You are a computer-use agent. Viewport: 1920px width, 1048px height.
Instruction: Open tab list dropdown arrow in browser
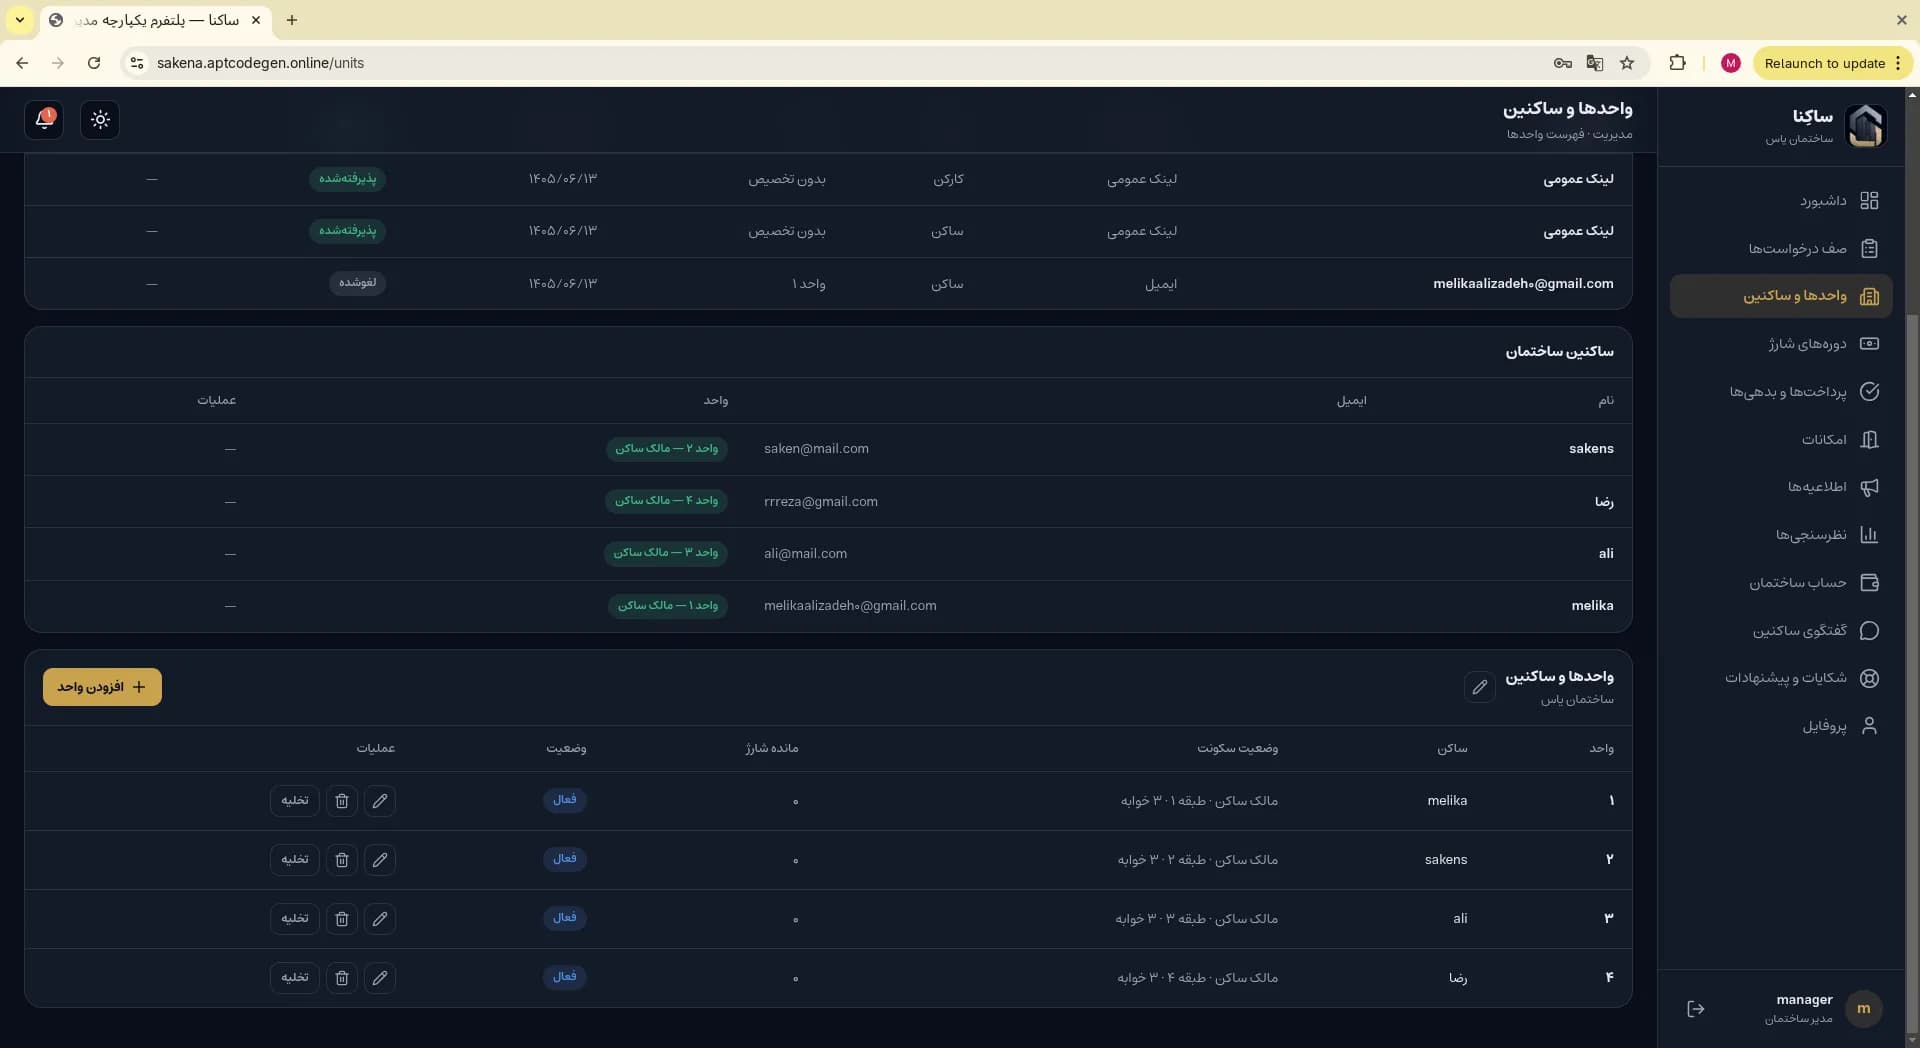(20, 20)
